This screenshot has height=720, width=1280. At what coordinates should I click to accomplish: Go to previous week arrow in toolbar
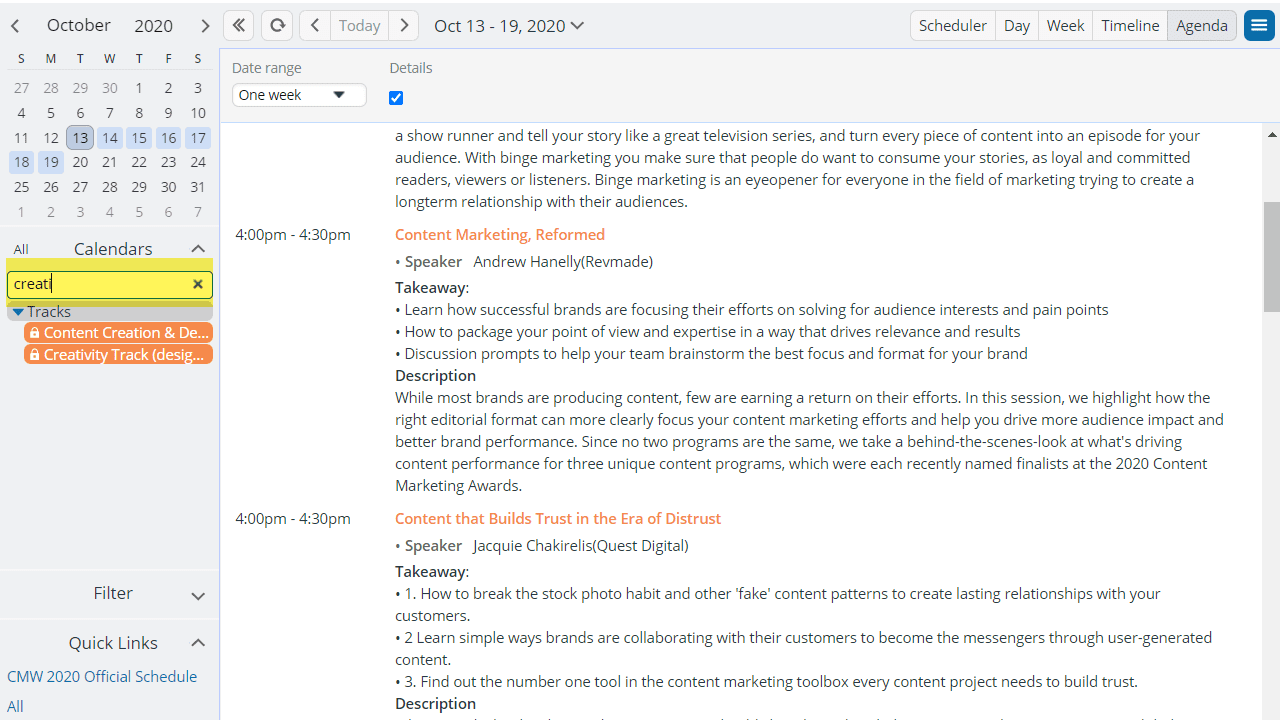(315, 26)
